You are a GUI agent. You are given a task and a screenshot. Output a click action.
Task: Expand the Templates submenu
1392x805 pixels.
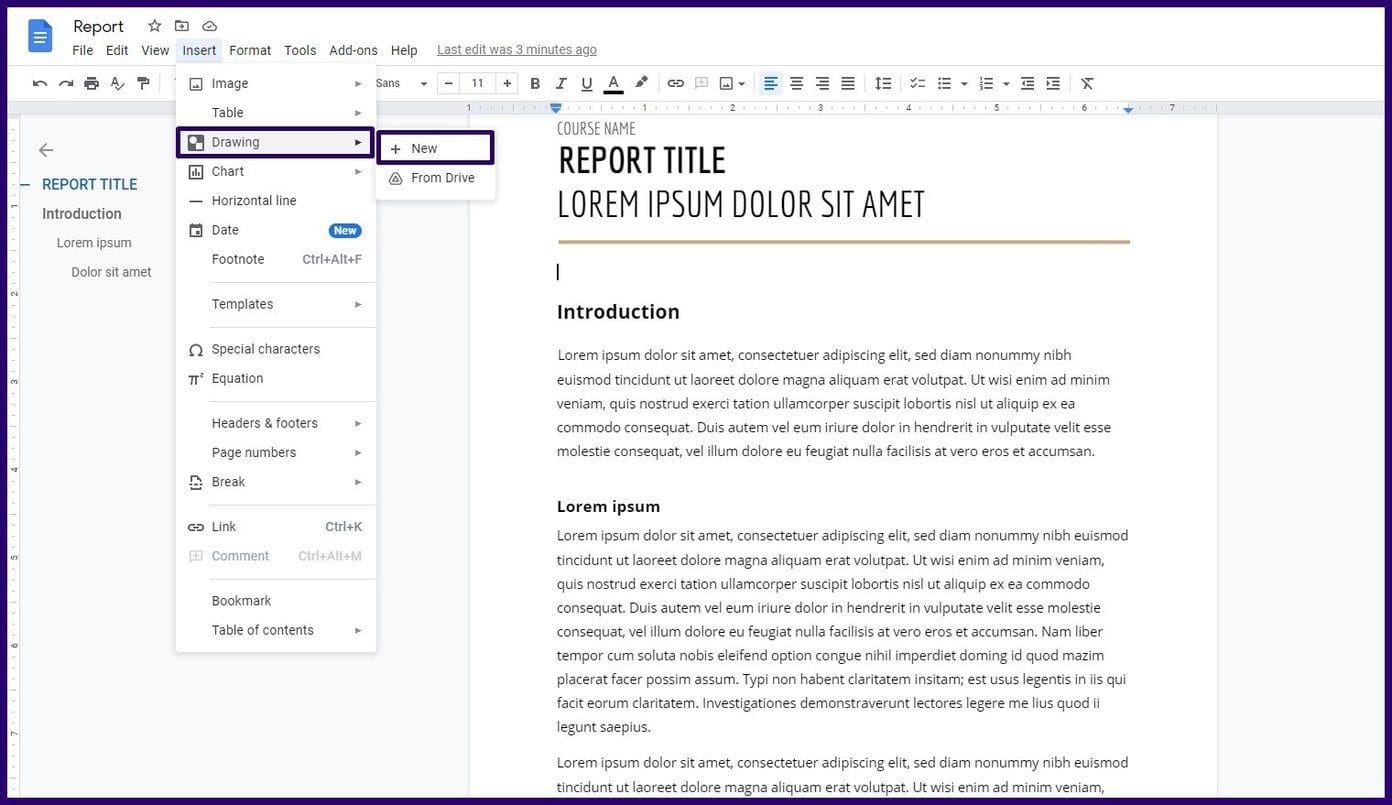coord(275,304)
